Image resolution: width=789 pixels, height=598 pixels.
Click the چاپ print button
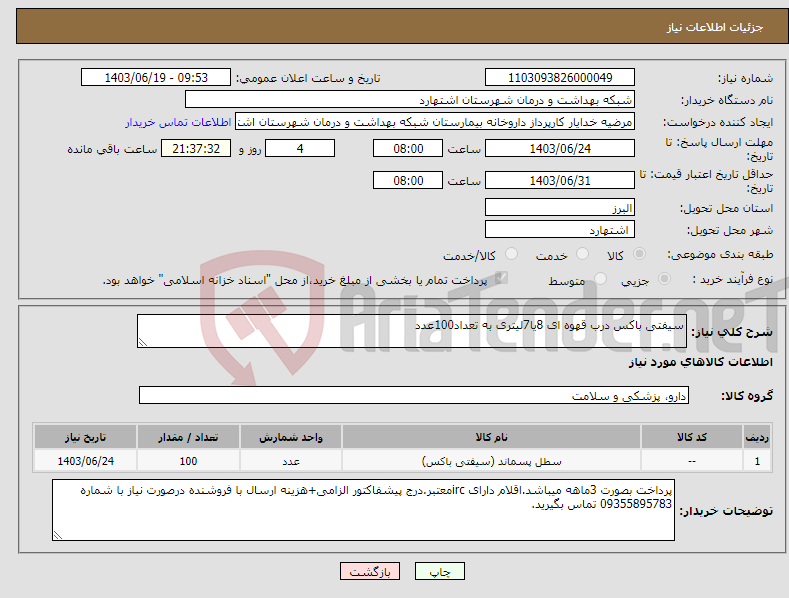[440, 571]
